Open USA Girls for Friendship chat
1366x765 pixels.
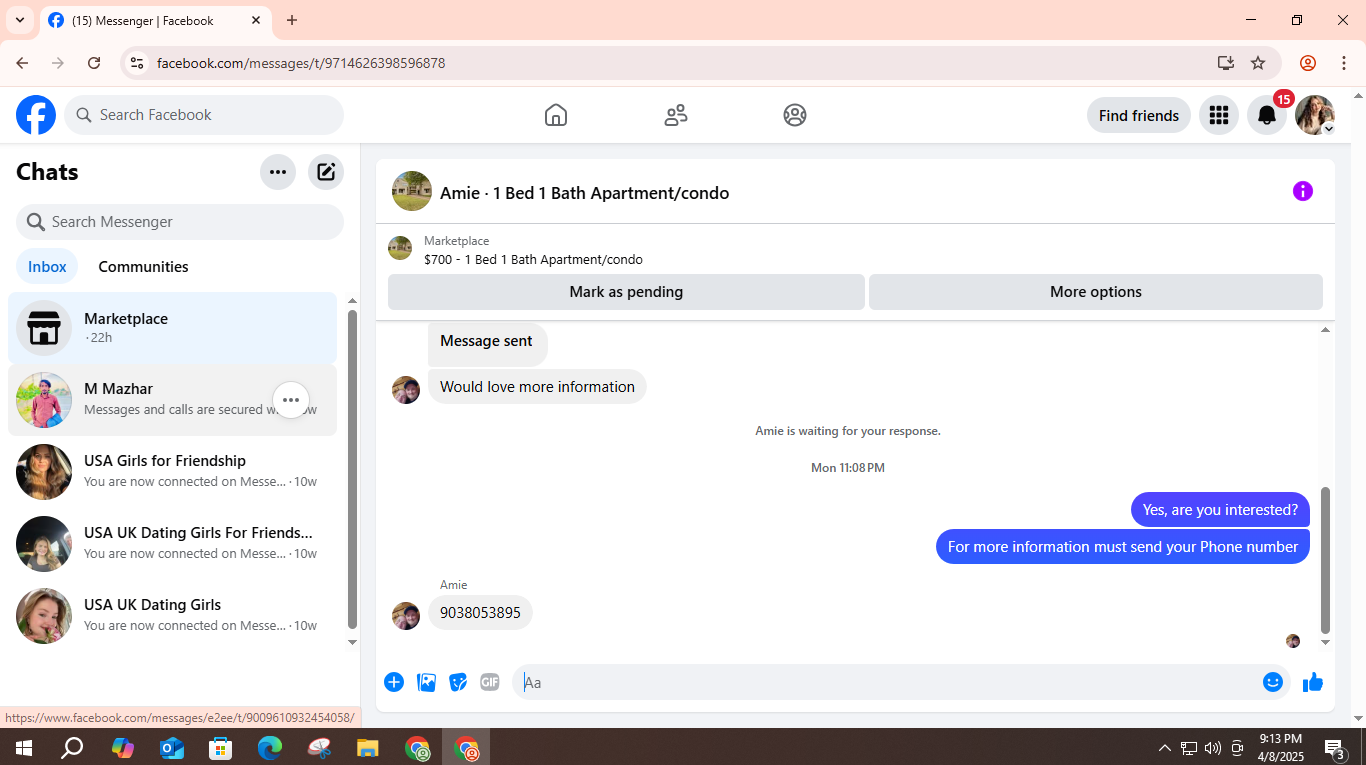click(172, 472)
